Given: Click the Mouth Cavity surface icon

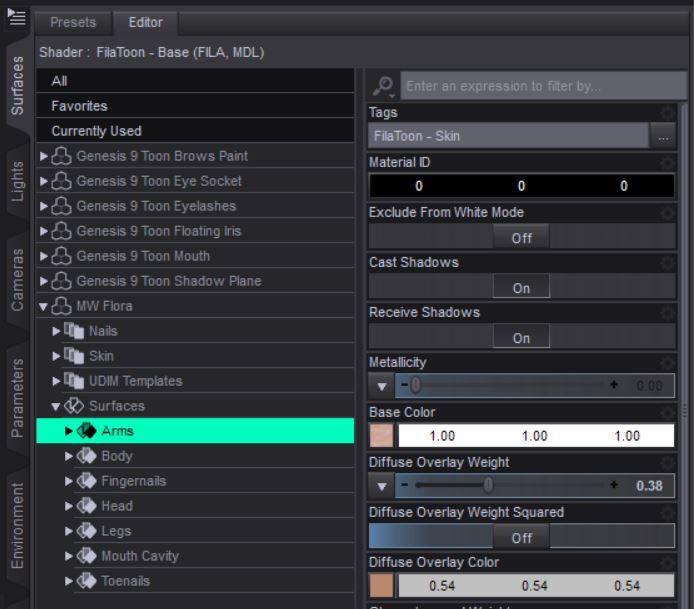Looking at the screenshot, I should [x=86, y=556].
